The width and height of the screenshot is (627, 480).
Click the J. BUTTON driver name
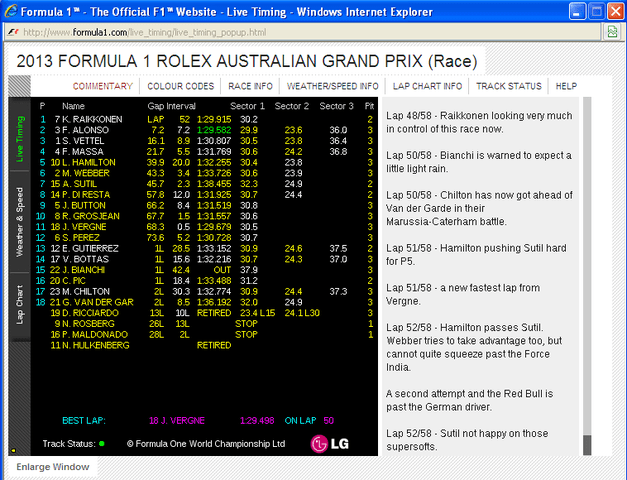click(x=84, y=206)
